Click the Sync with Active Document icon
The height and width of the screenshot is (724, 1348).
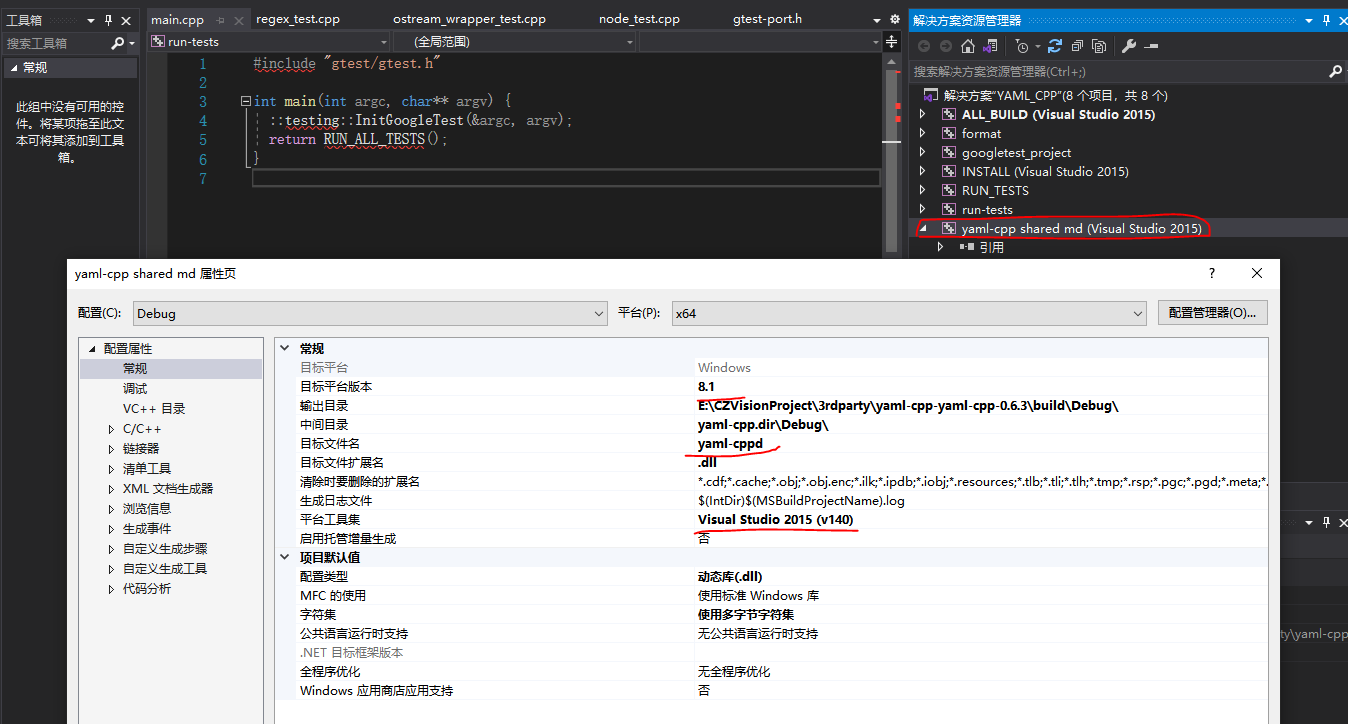tap(990, 45)
